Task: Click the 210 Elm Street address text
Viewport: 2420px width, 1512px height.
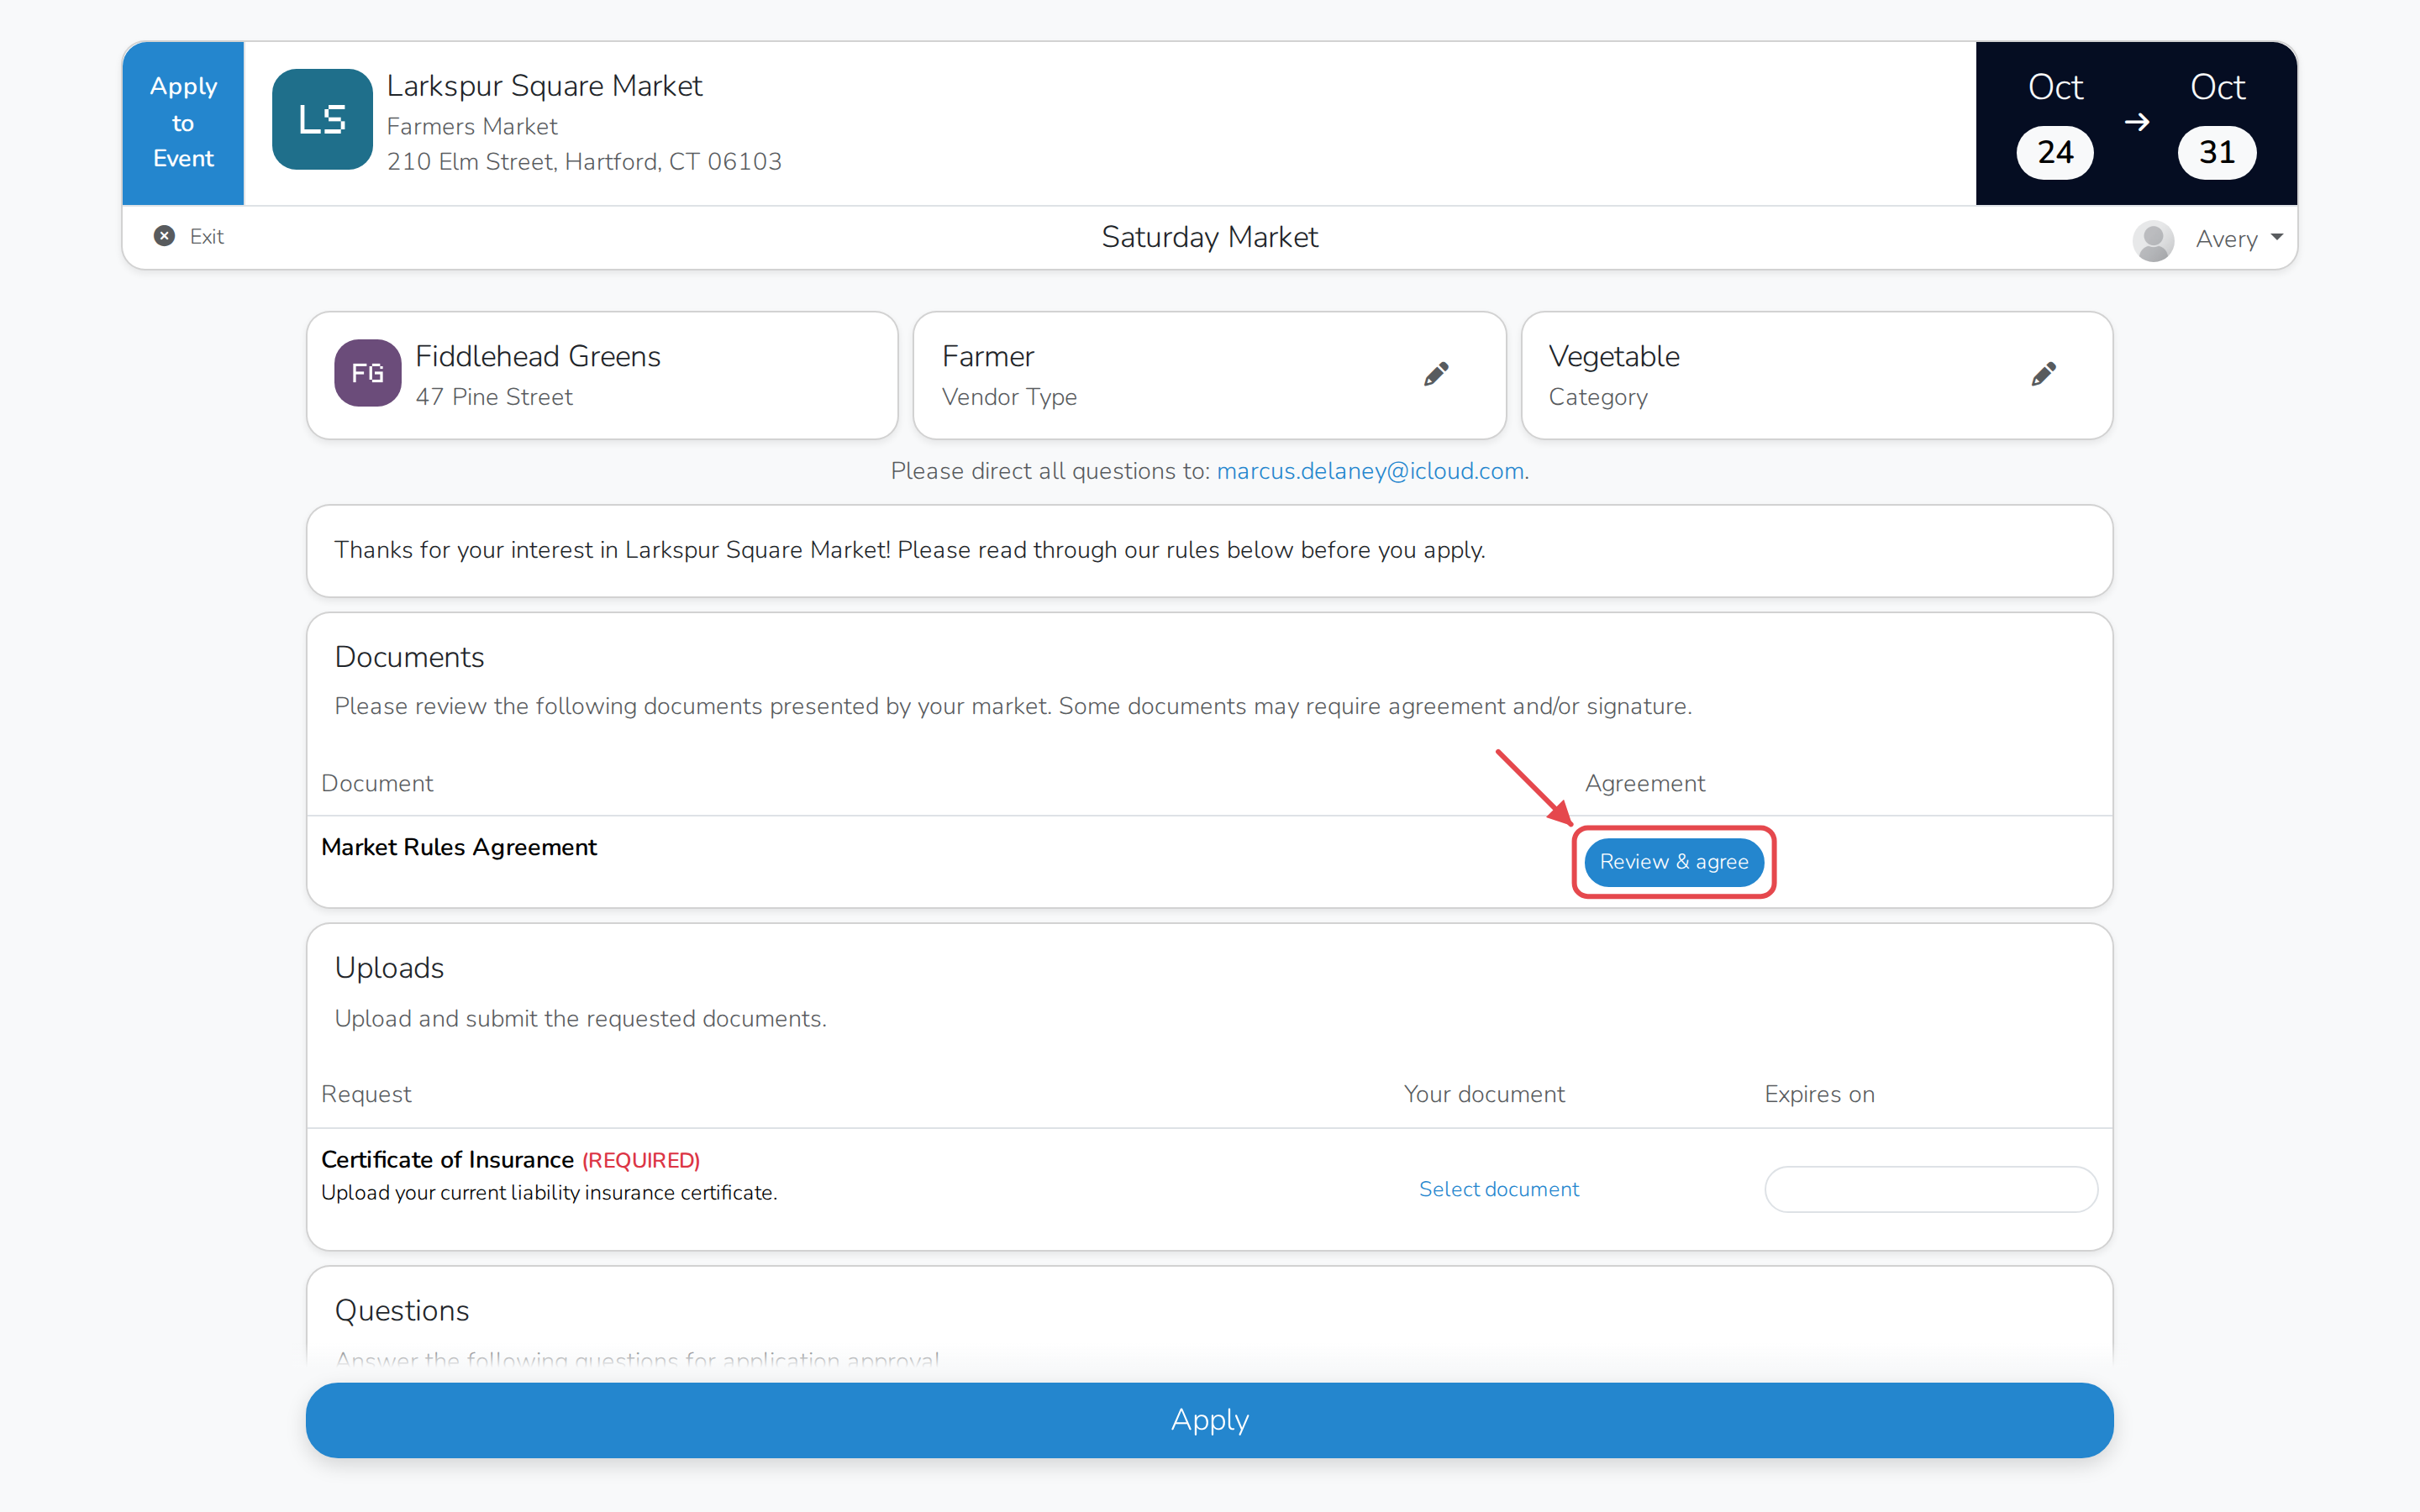Action: (584, 161)
